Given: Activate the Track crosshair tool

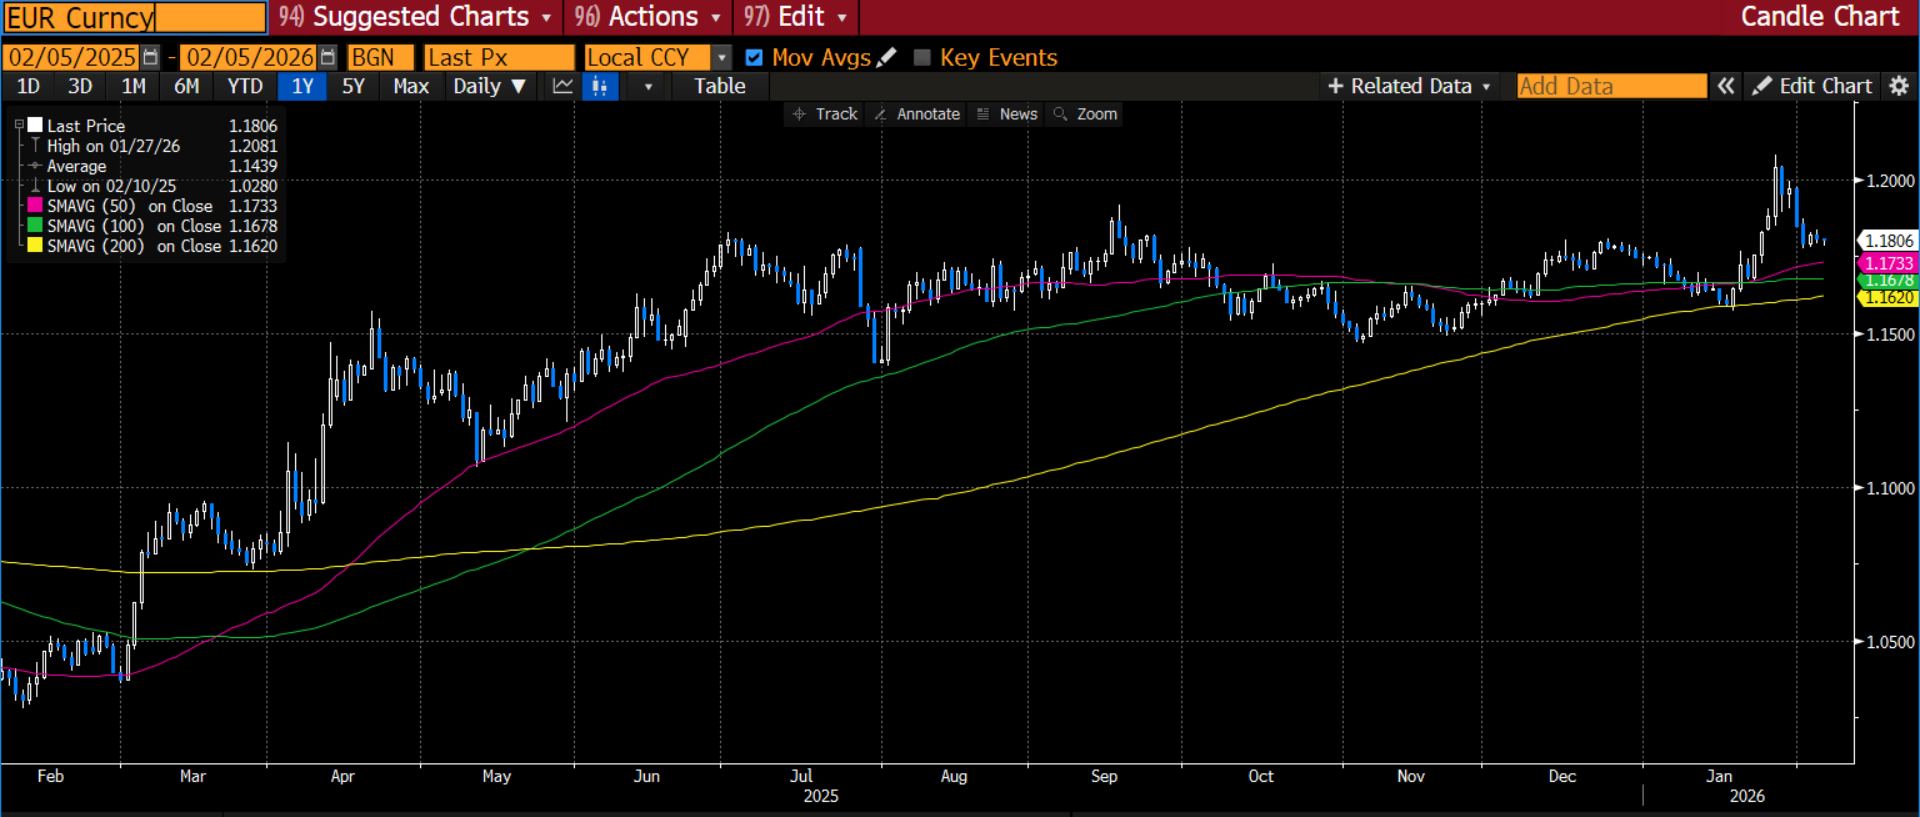Looking at the screenshot, I should (x=825, y=114).
